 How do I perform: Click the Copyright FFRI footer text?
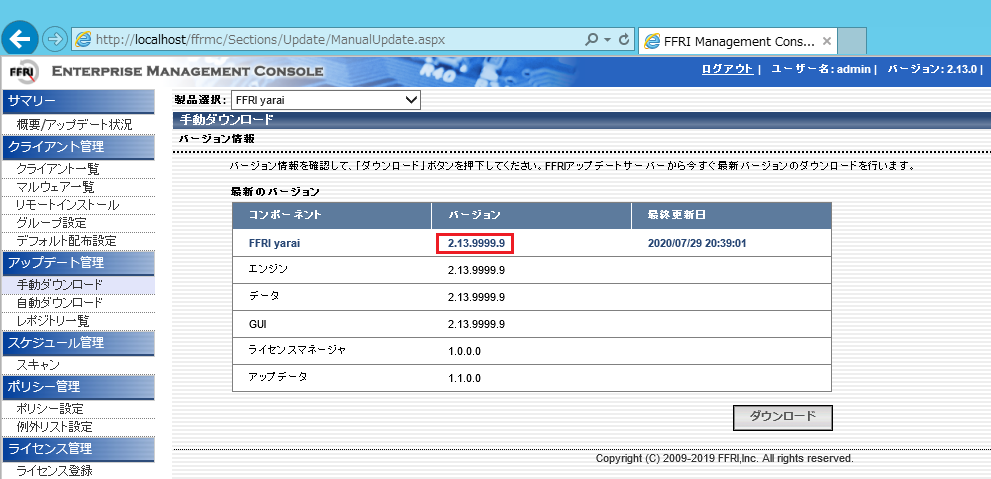724,458
